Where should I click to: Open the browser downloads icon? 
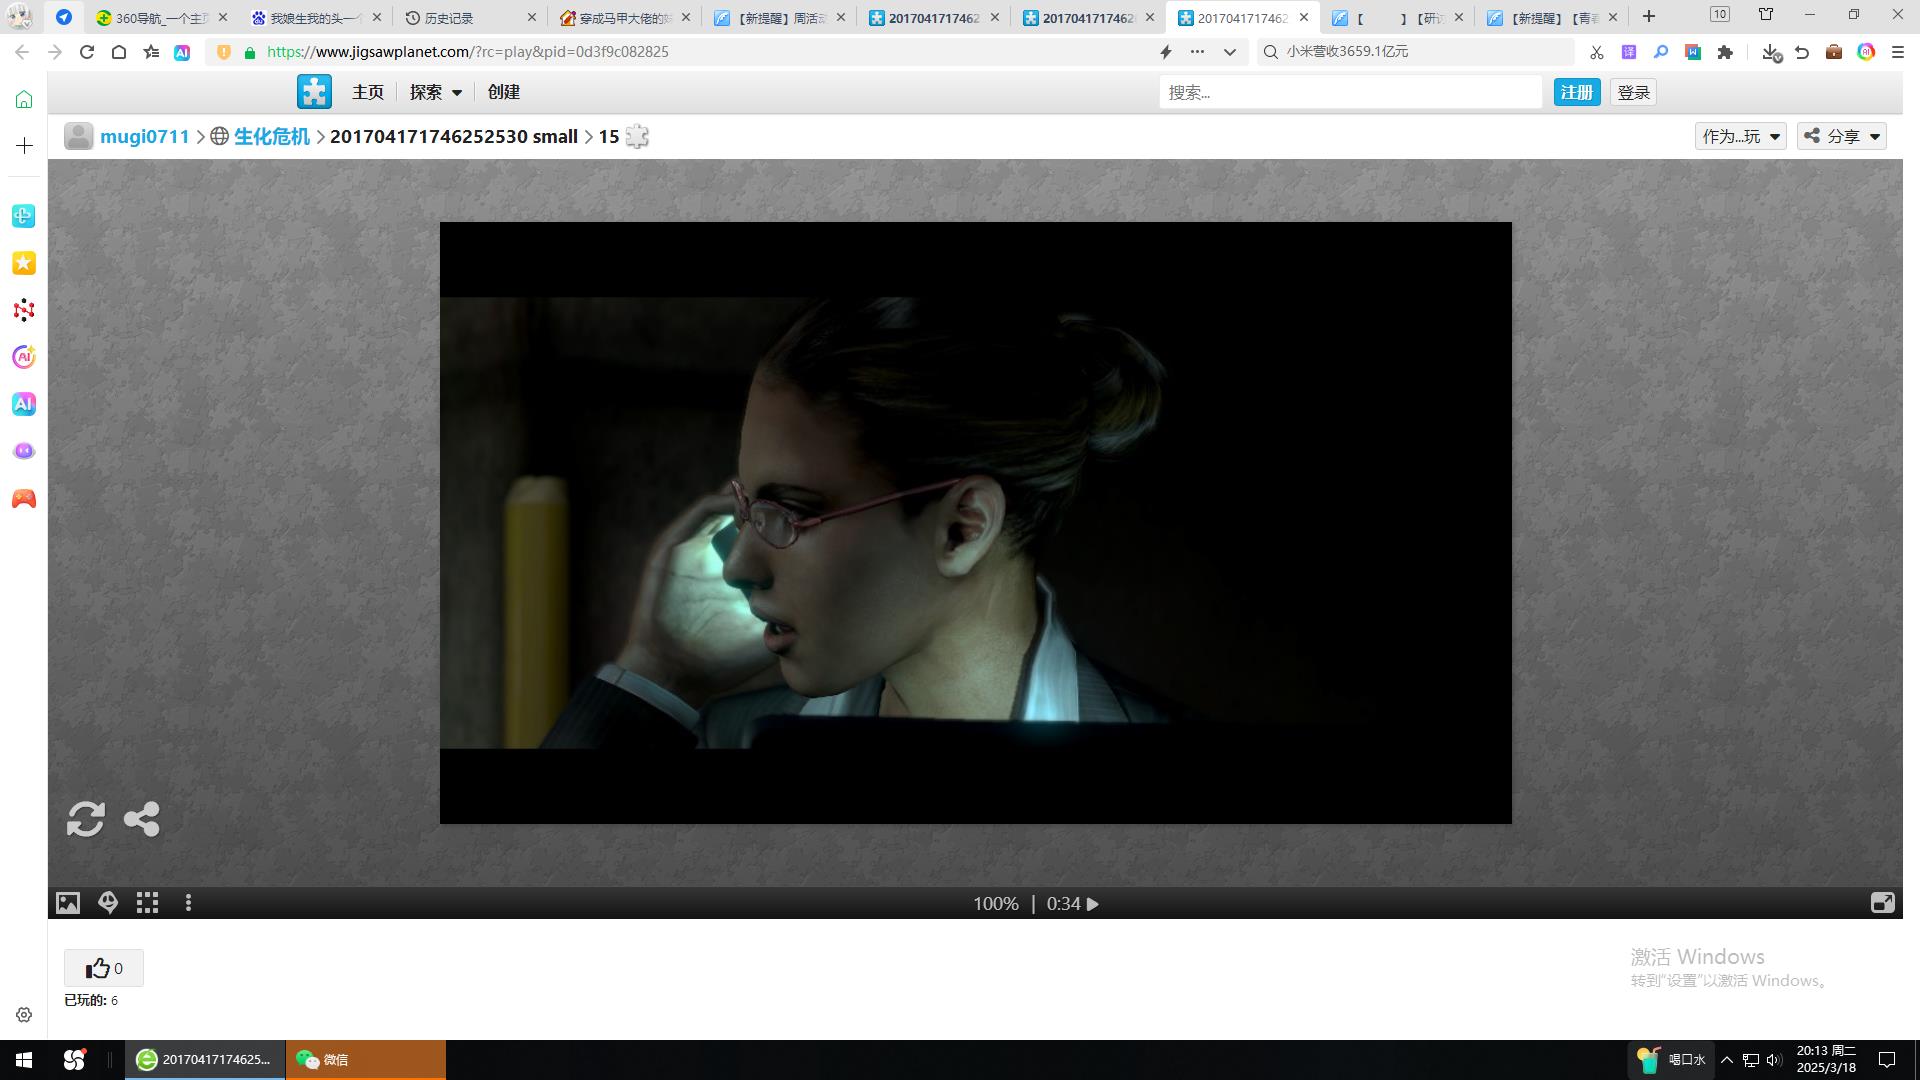click(x=1771, y=52)
